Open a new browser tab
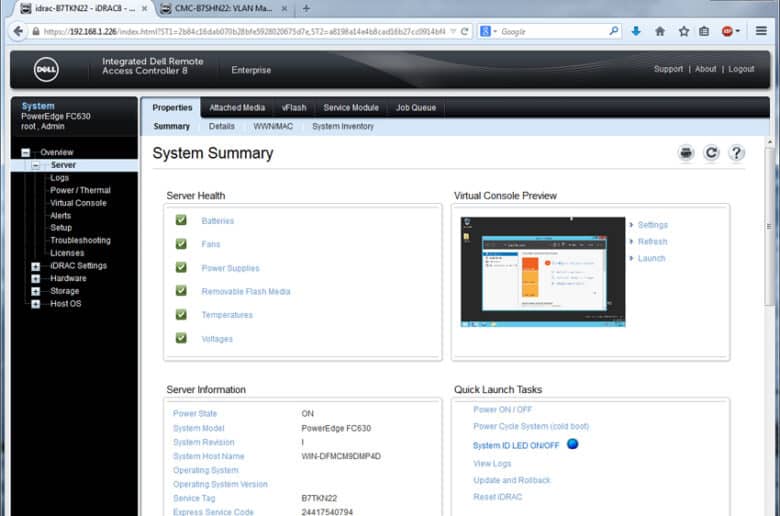 coord(306,8)
